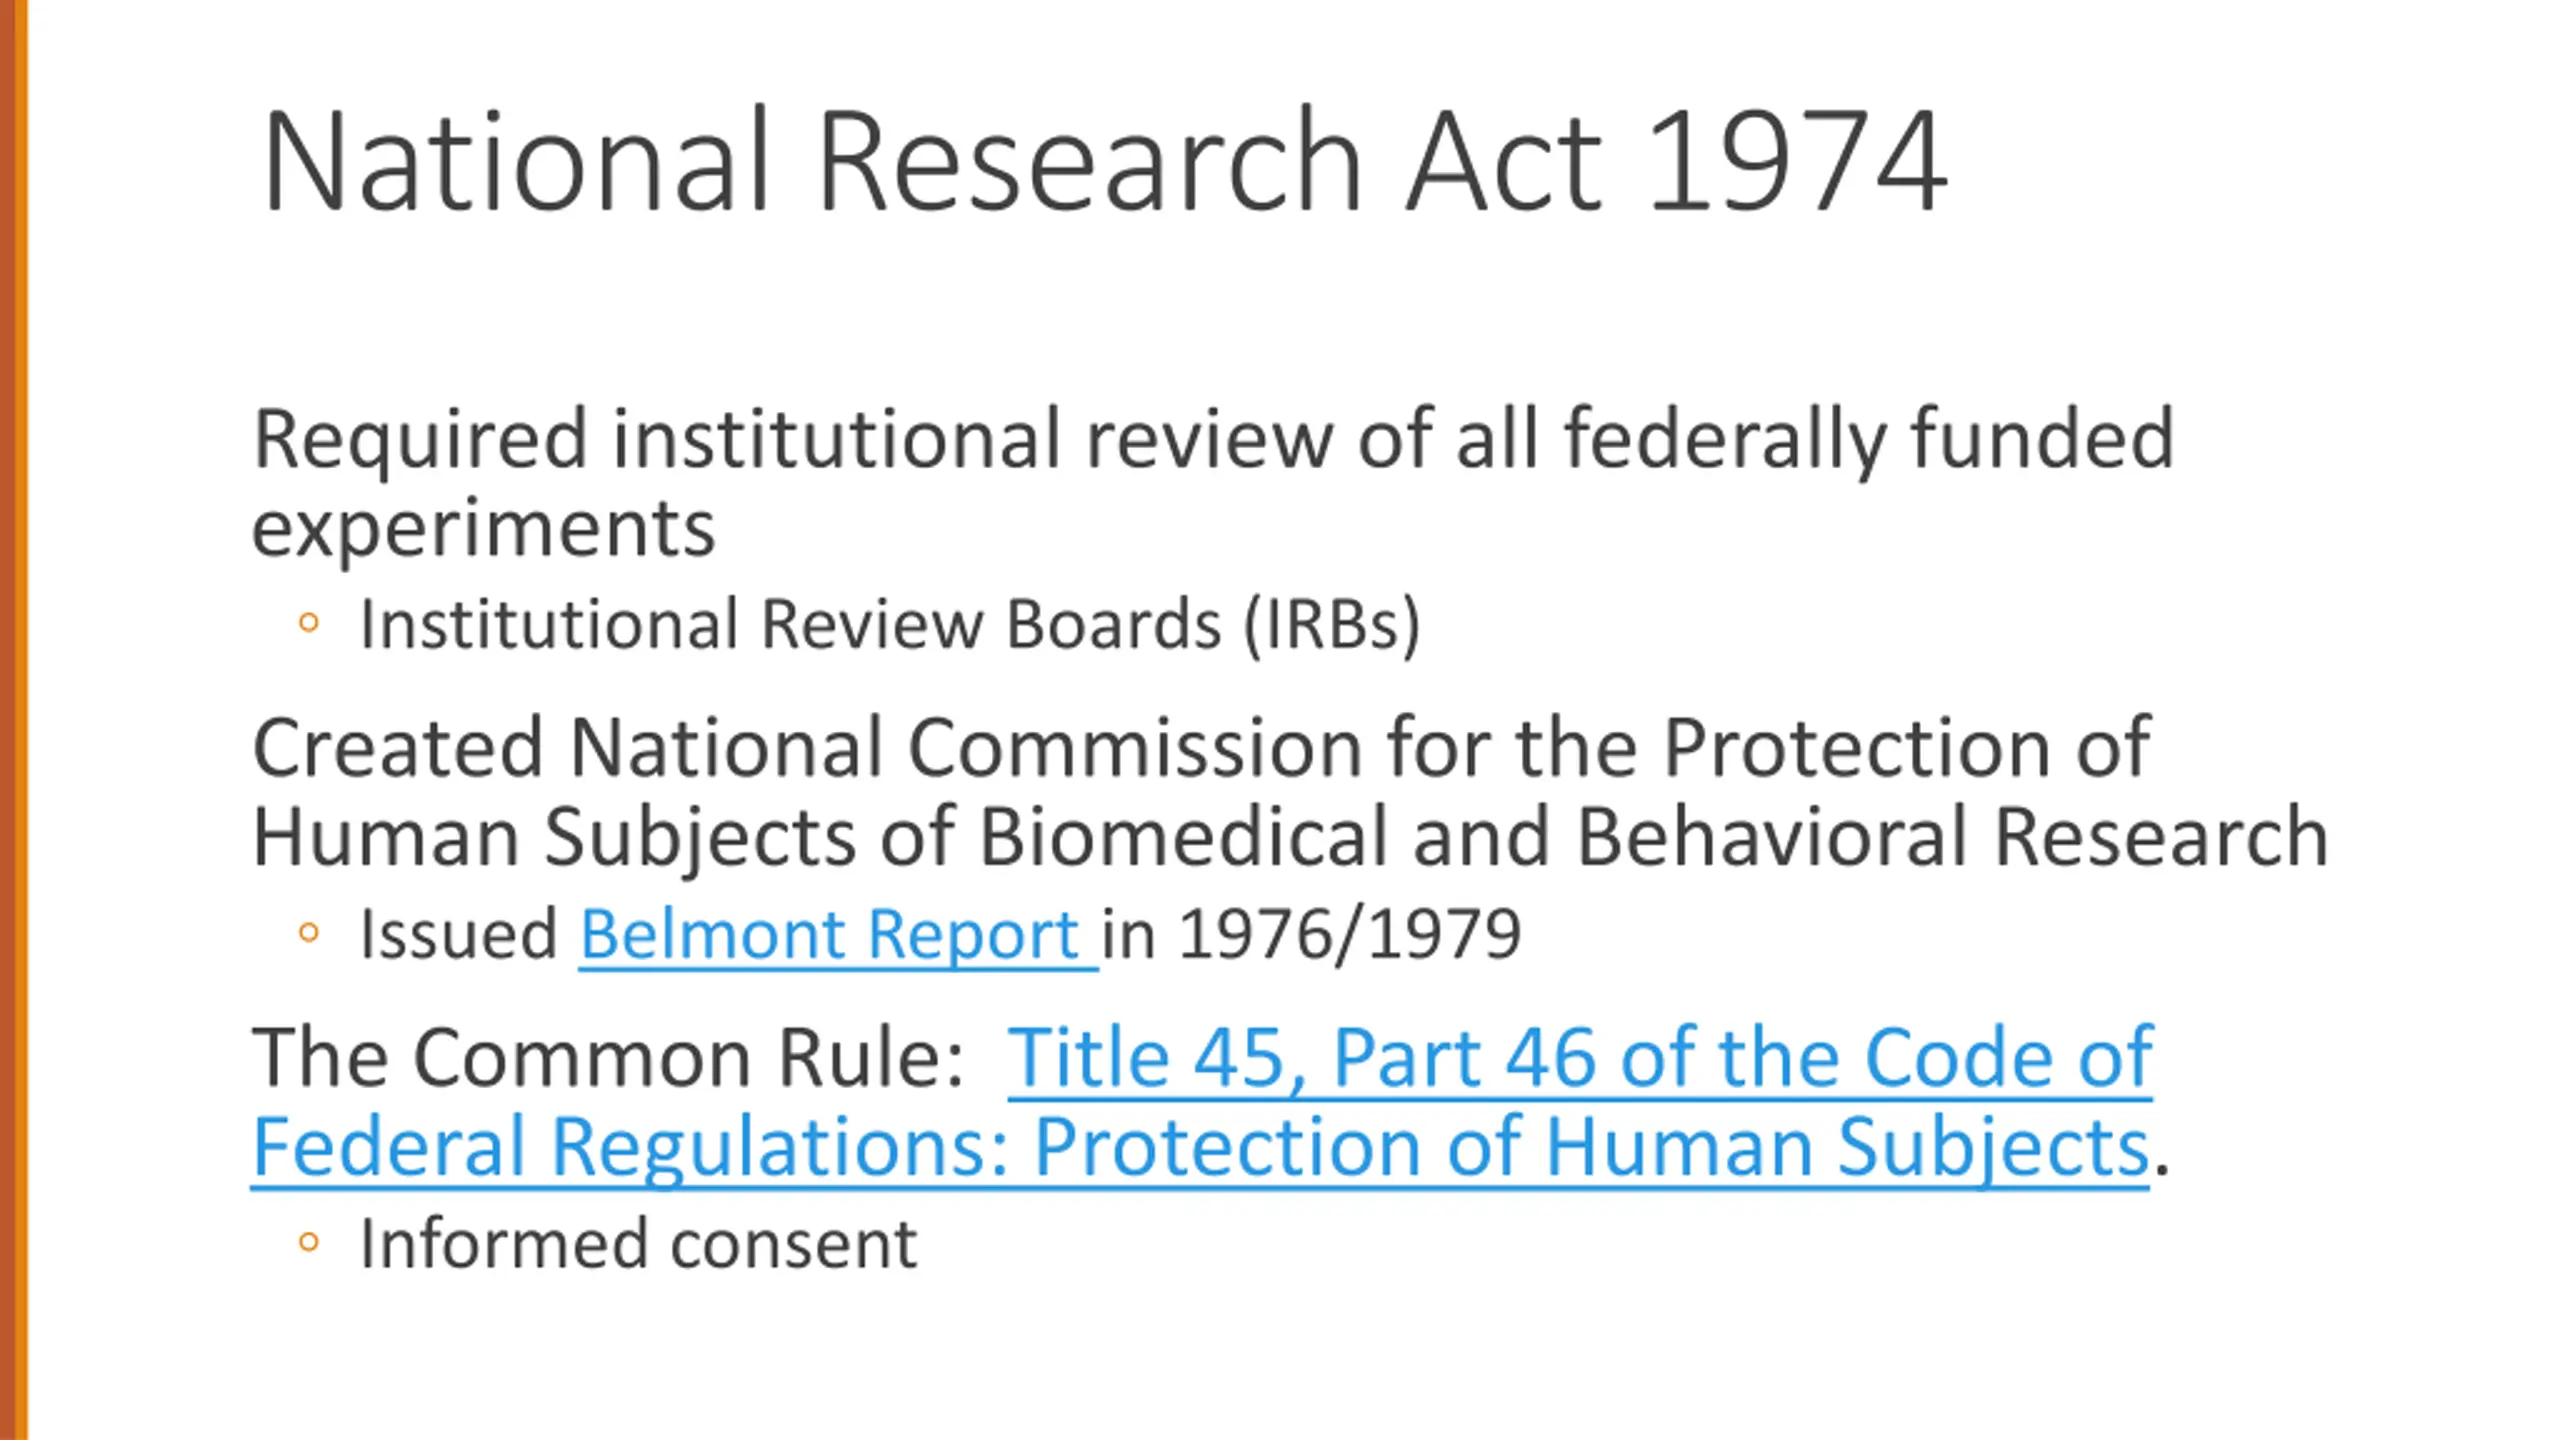
Task: Click the Required institutional review paragraph's first line
Action: pos(1213,439)
